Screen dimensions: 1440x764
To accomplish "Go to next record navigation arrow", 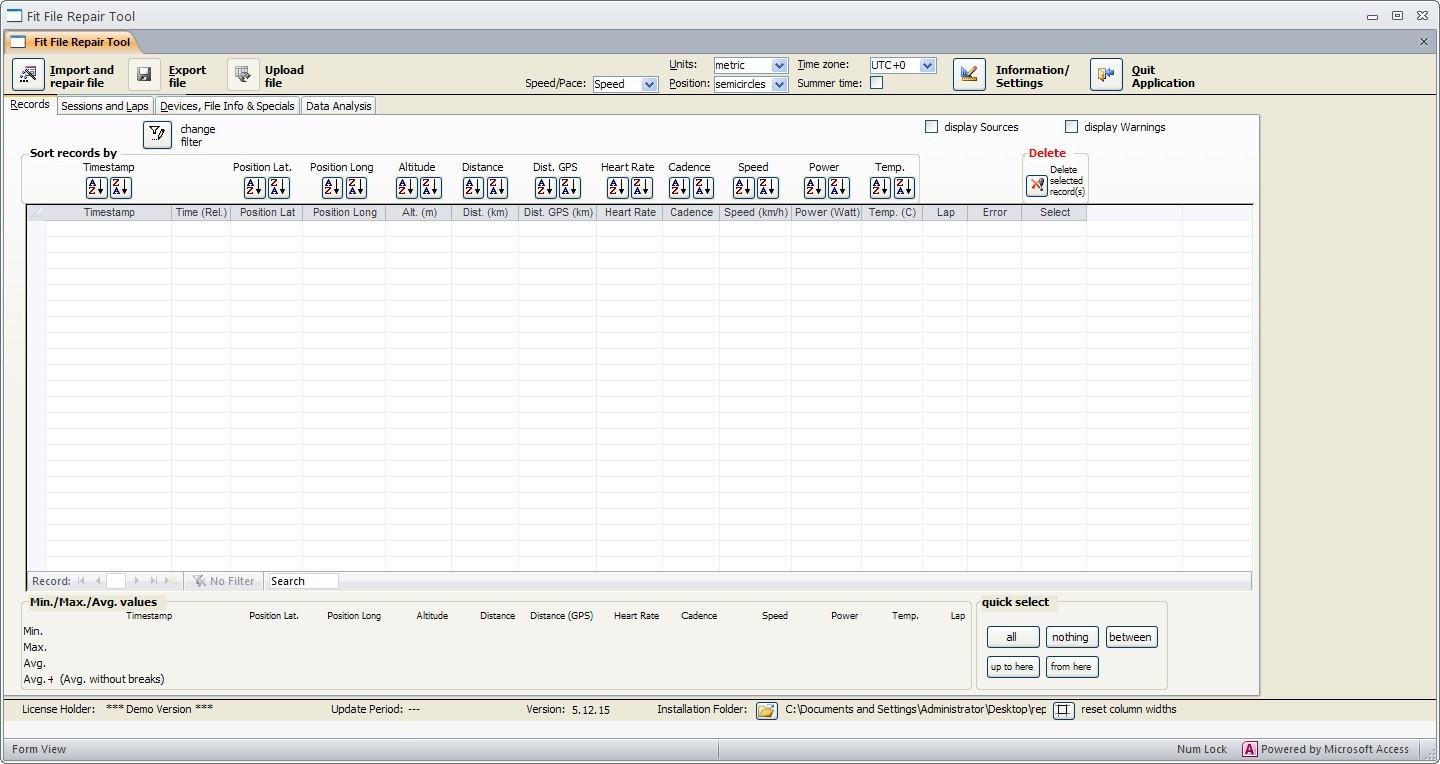I will point(137,581).
